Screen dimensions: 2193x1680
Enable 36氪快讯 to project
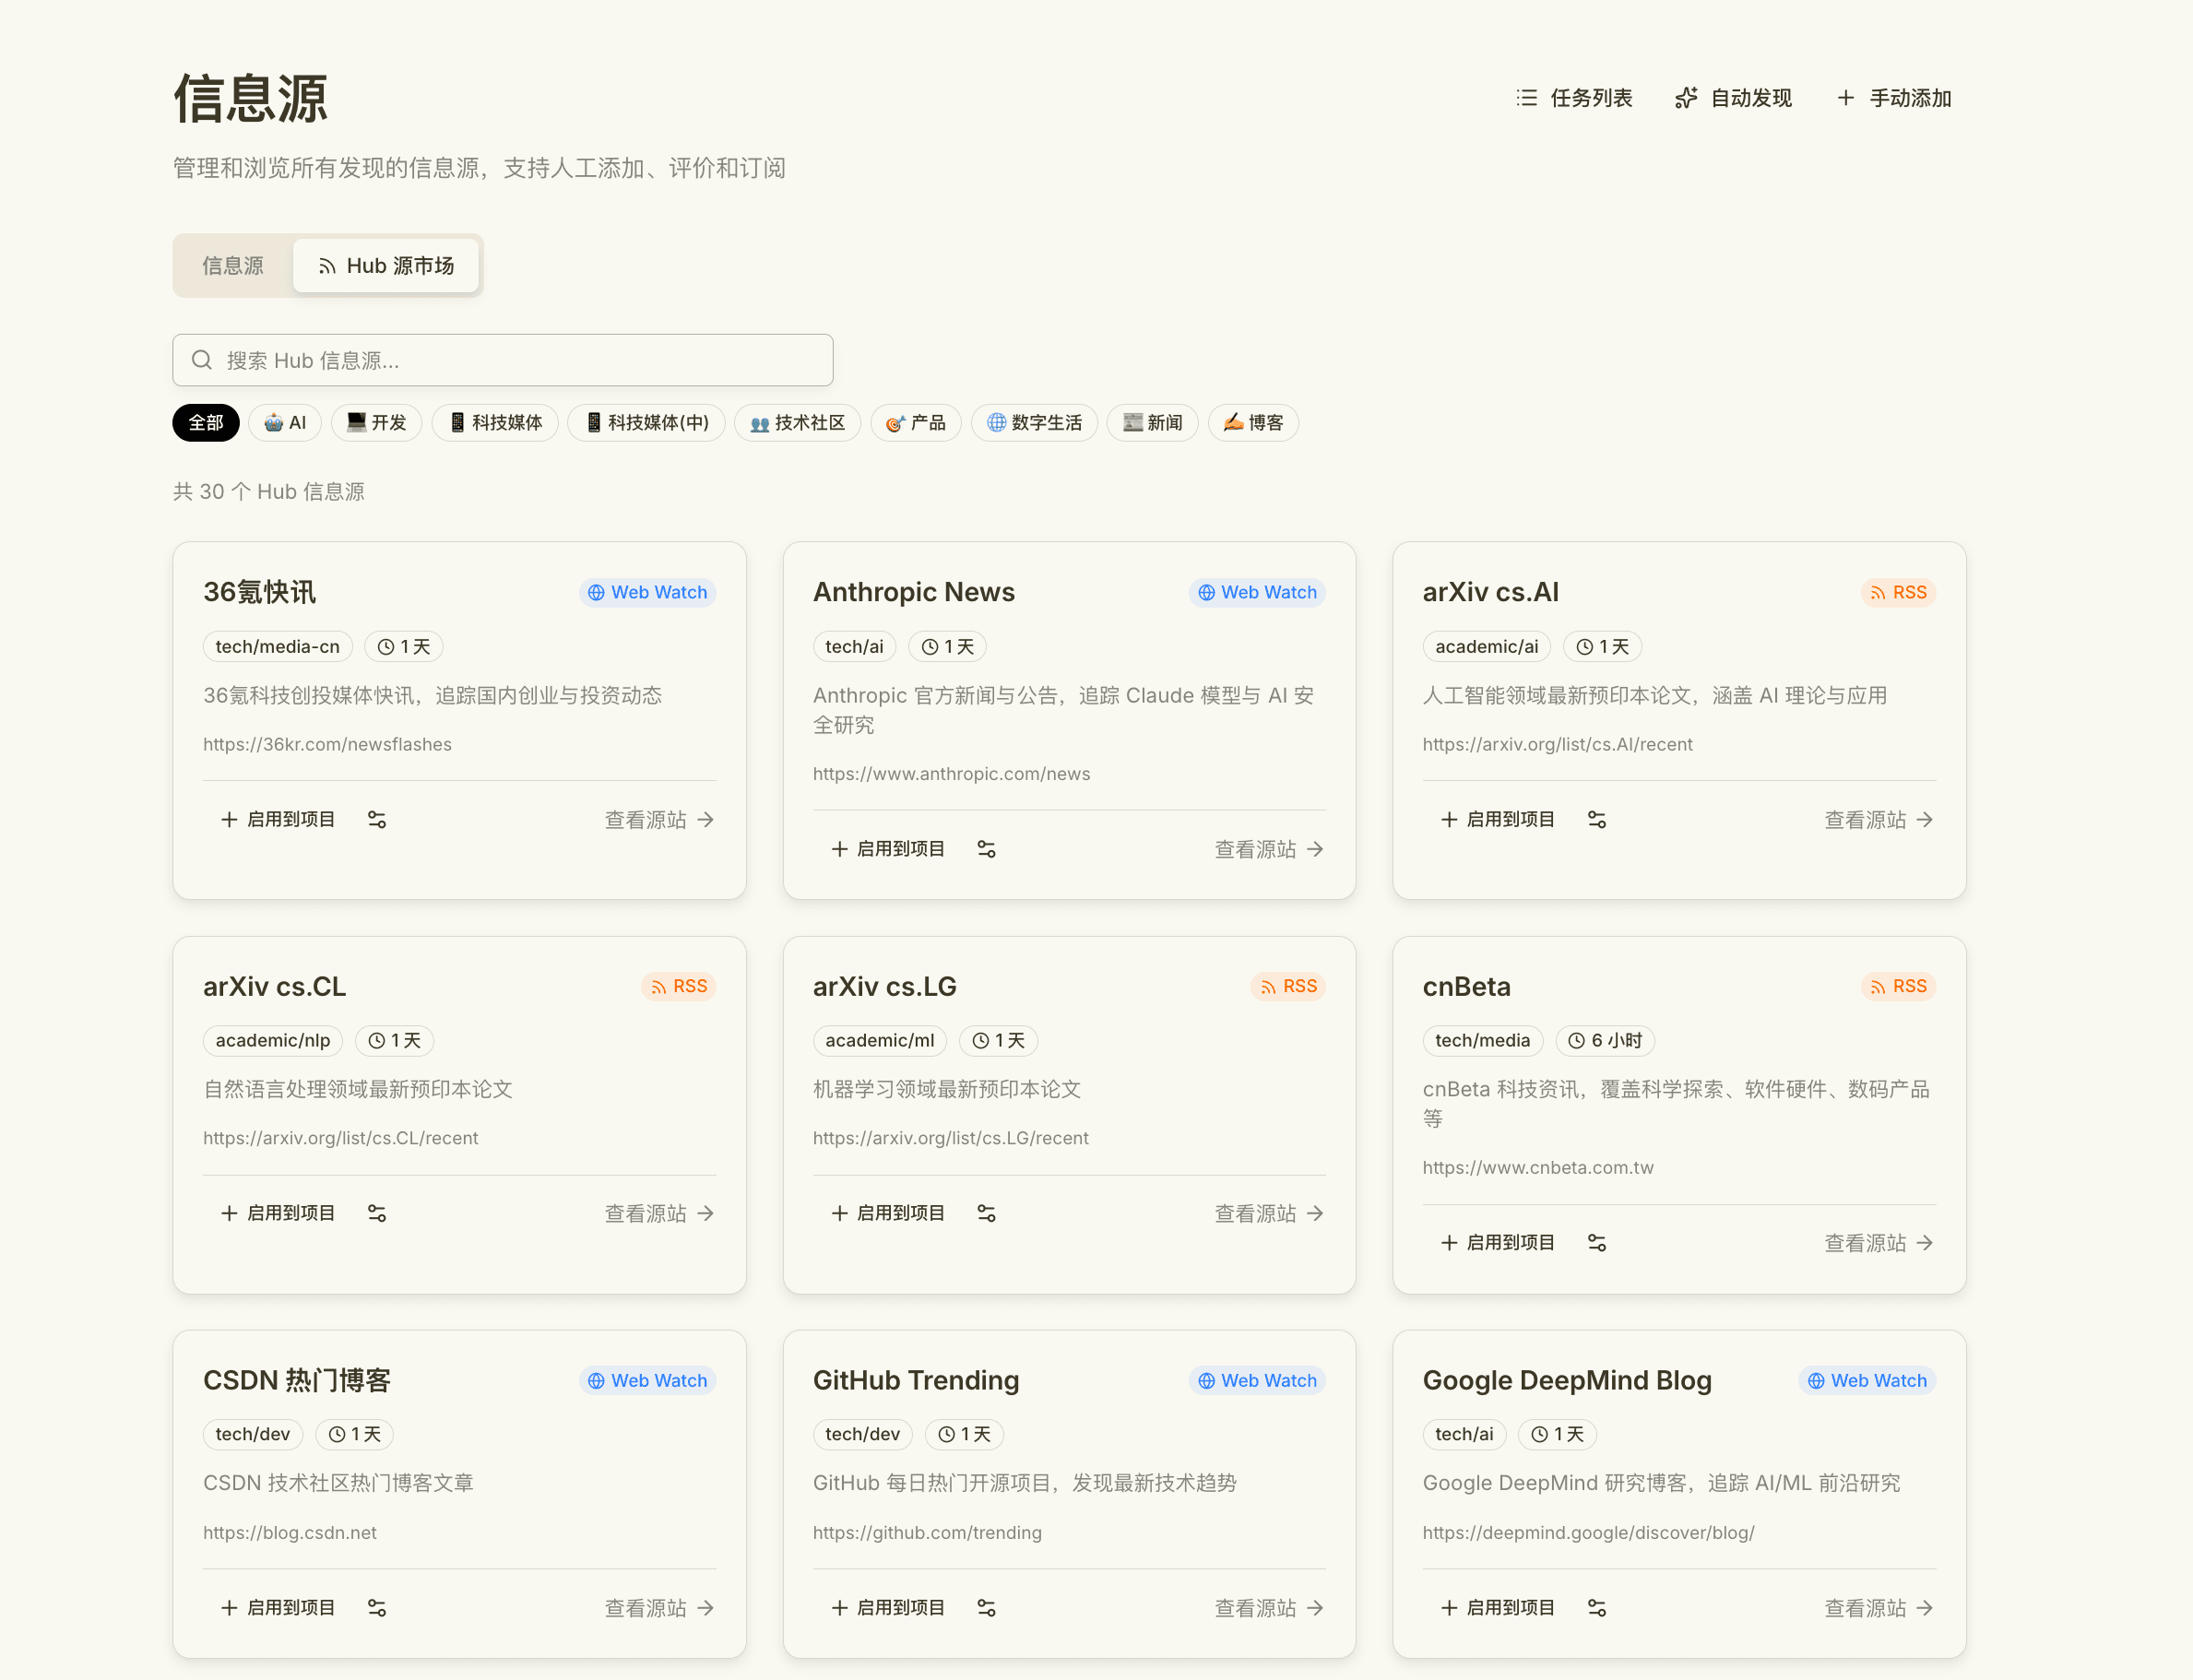tap(278, 819)
